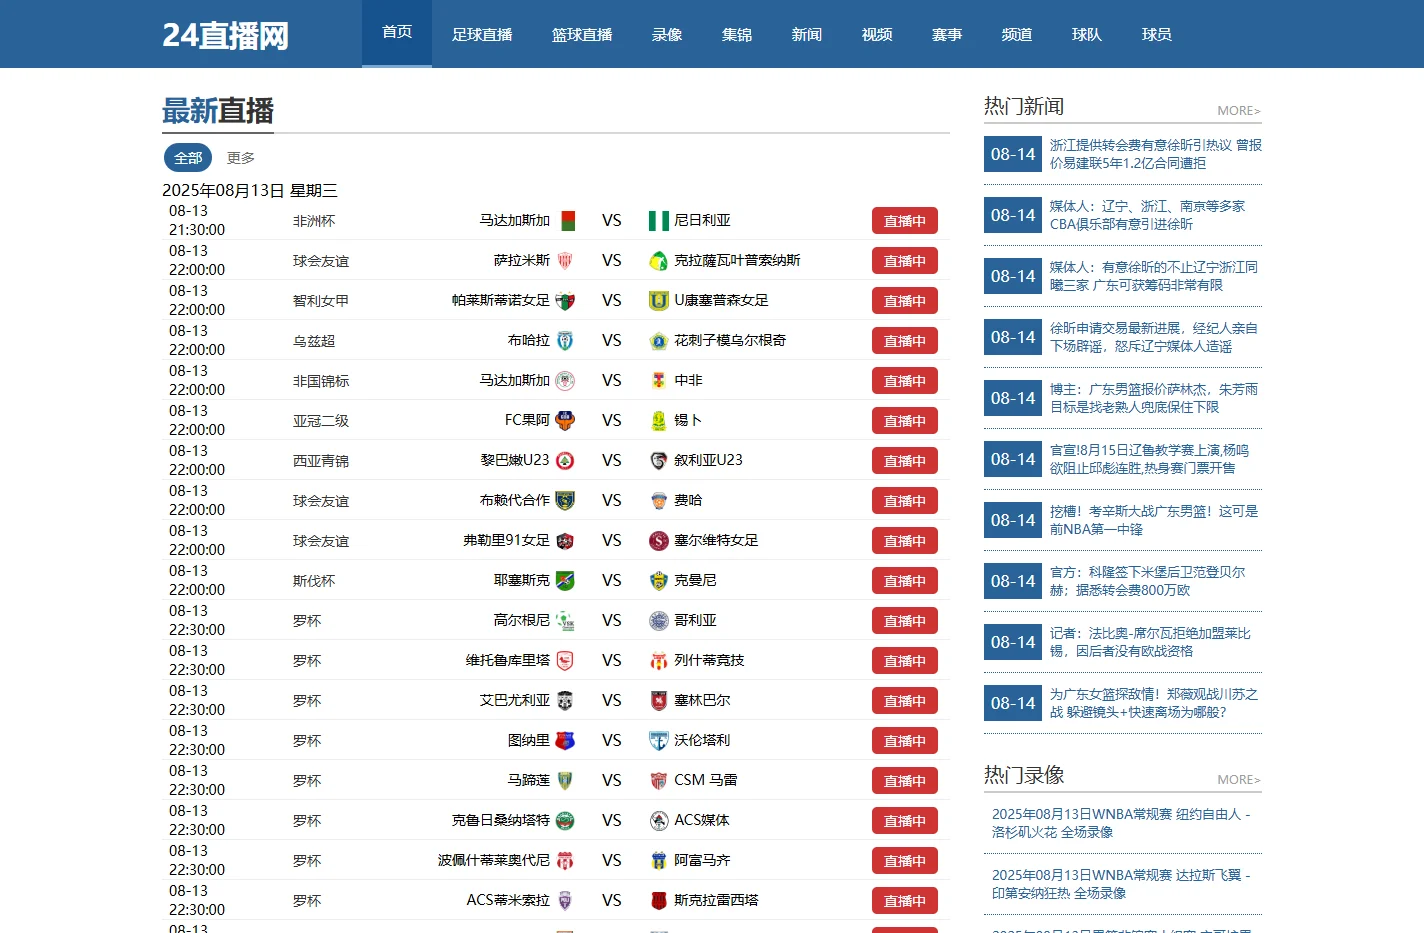The width and height of the screenshot is (1424, 933).
Task: Open news 博主：广东男篮报价萨林杰
Action: coord(1154,398)
